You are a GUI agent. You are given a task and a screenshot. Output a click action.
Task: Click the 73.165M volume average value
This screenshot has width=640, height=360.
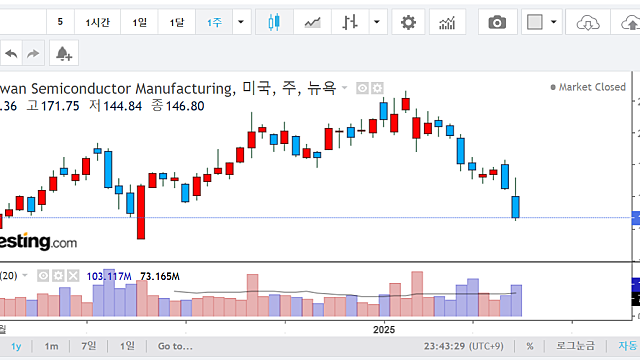(x=160, y=276)
